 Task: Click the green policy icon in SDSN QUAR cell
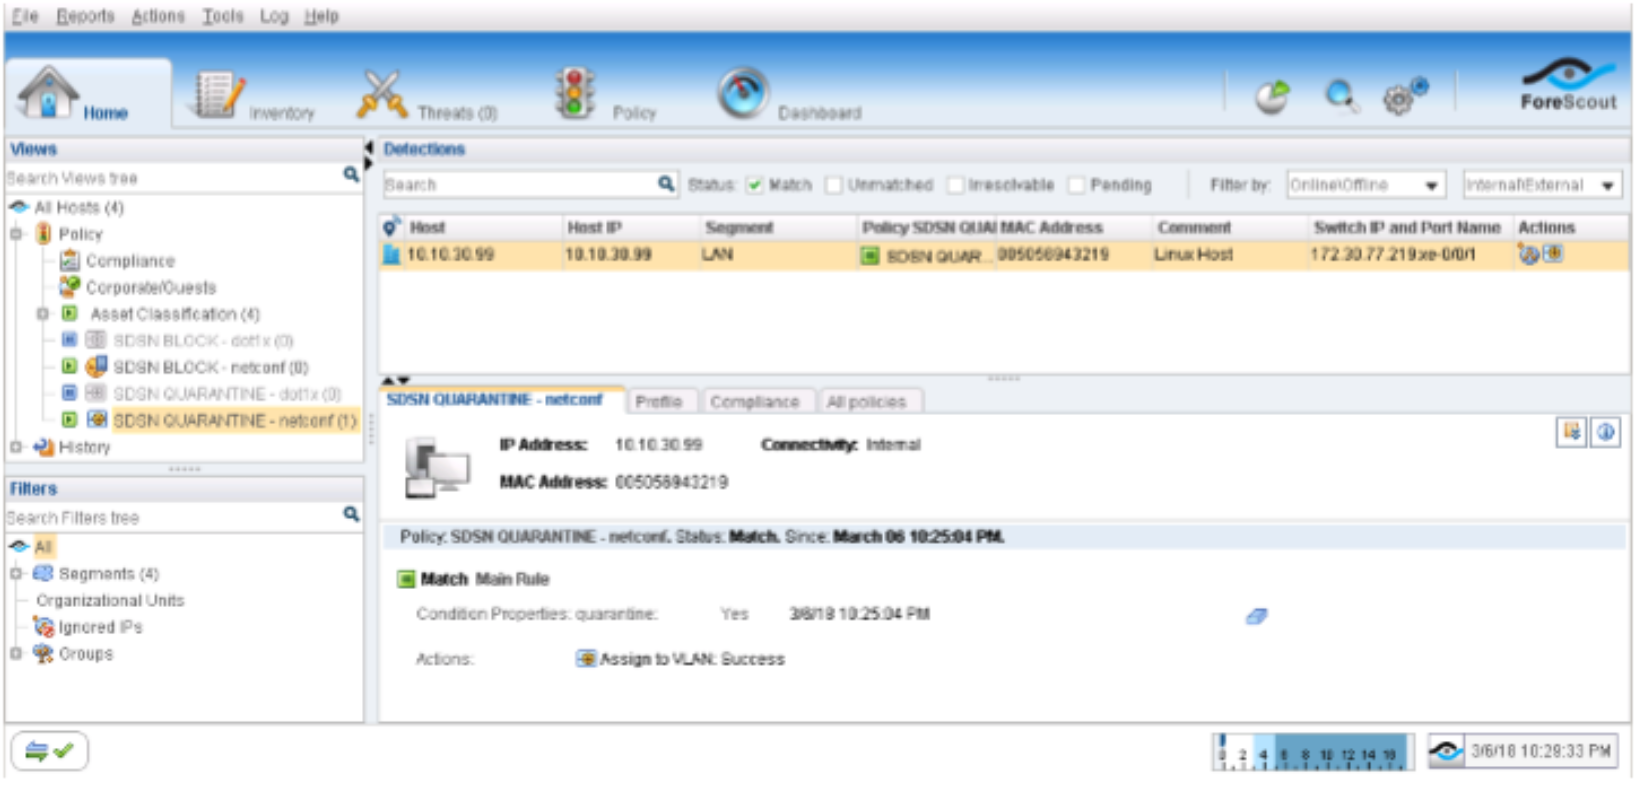(870, 256)
